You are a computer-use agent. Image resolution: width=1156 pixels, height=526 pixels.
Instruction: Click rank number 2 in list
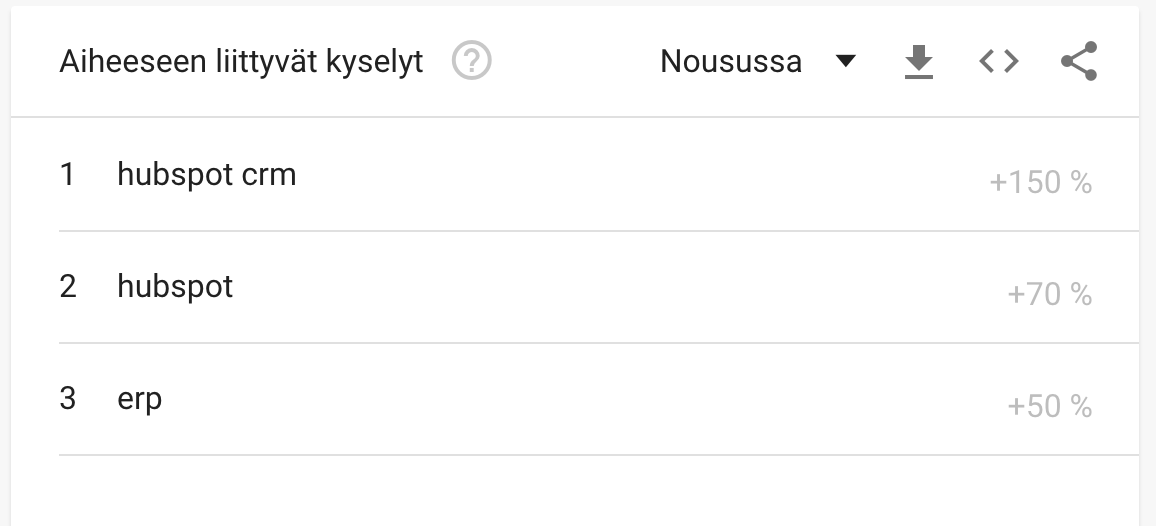(67, 287)
